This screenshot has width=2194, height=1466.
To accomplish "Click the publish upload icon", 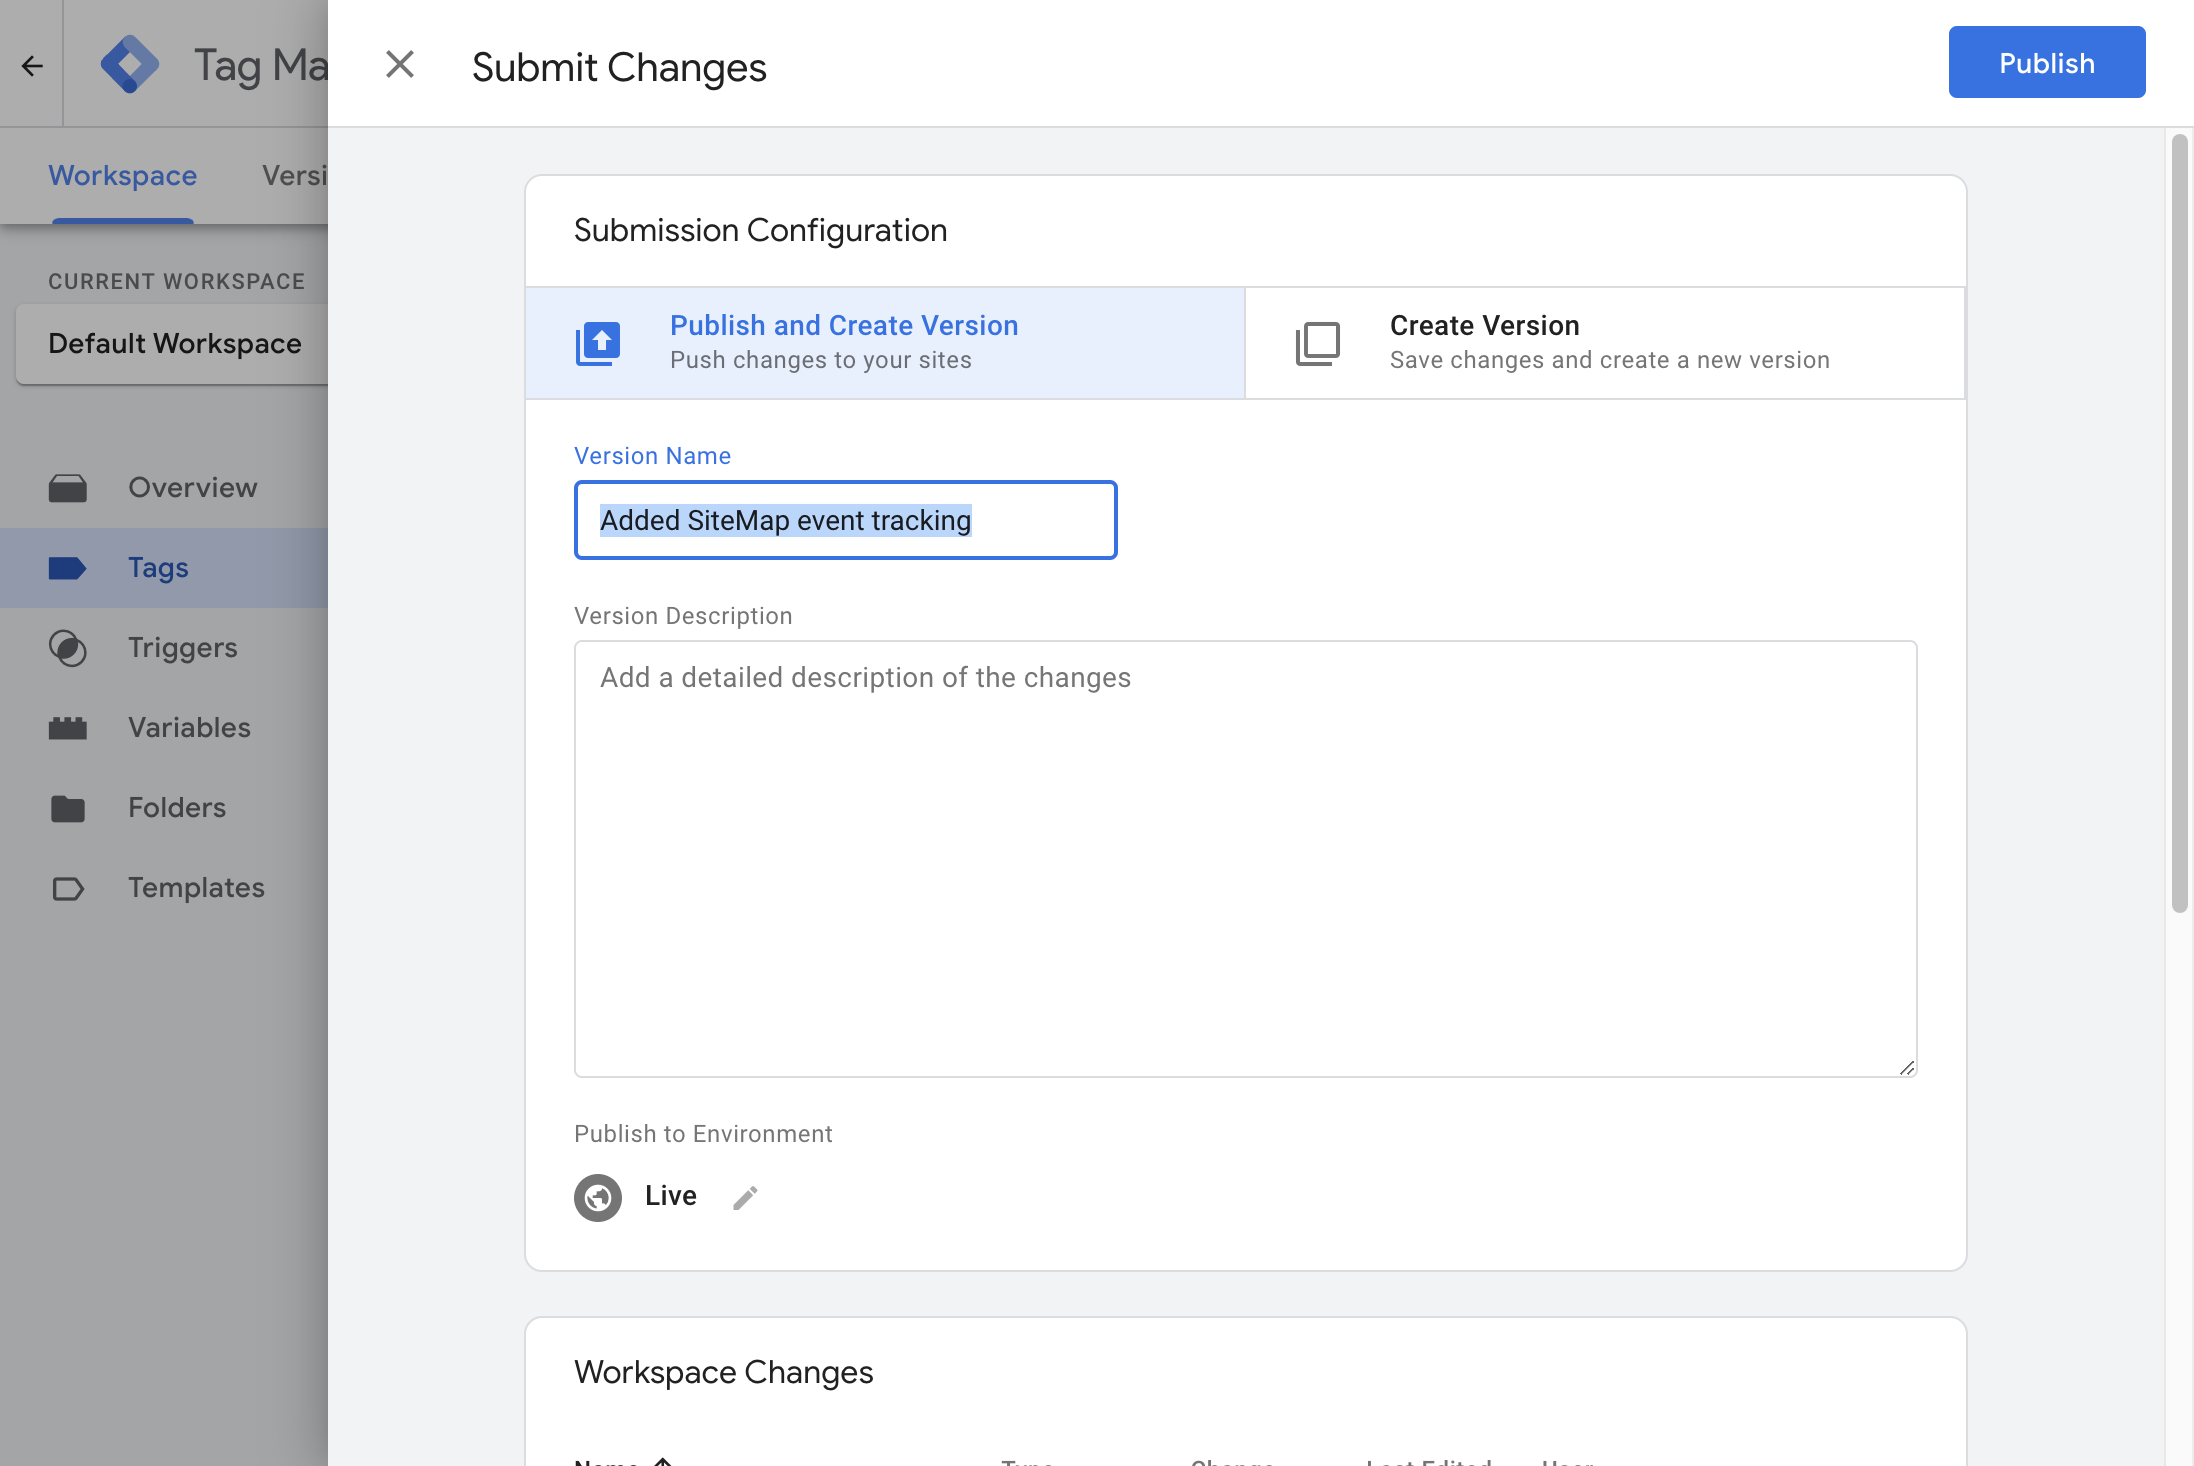I will pyautogui.click(x=598, y=344).
